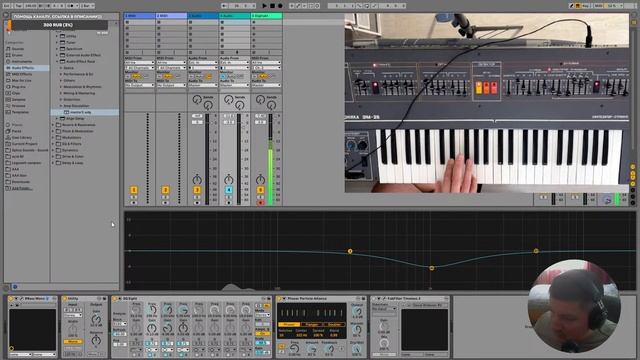Select Drums category in browser

17,55
